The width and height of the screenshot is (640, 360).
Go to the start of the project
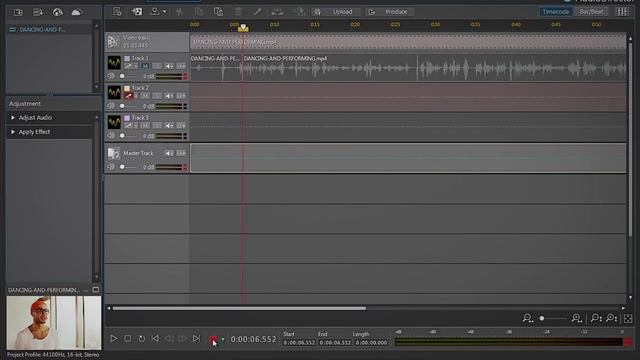155,339
